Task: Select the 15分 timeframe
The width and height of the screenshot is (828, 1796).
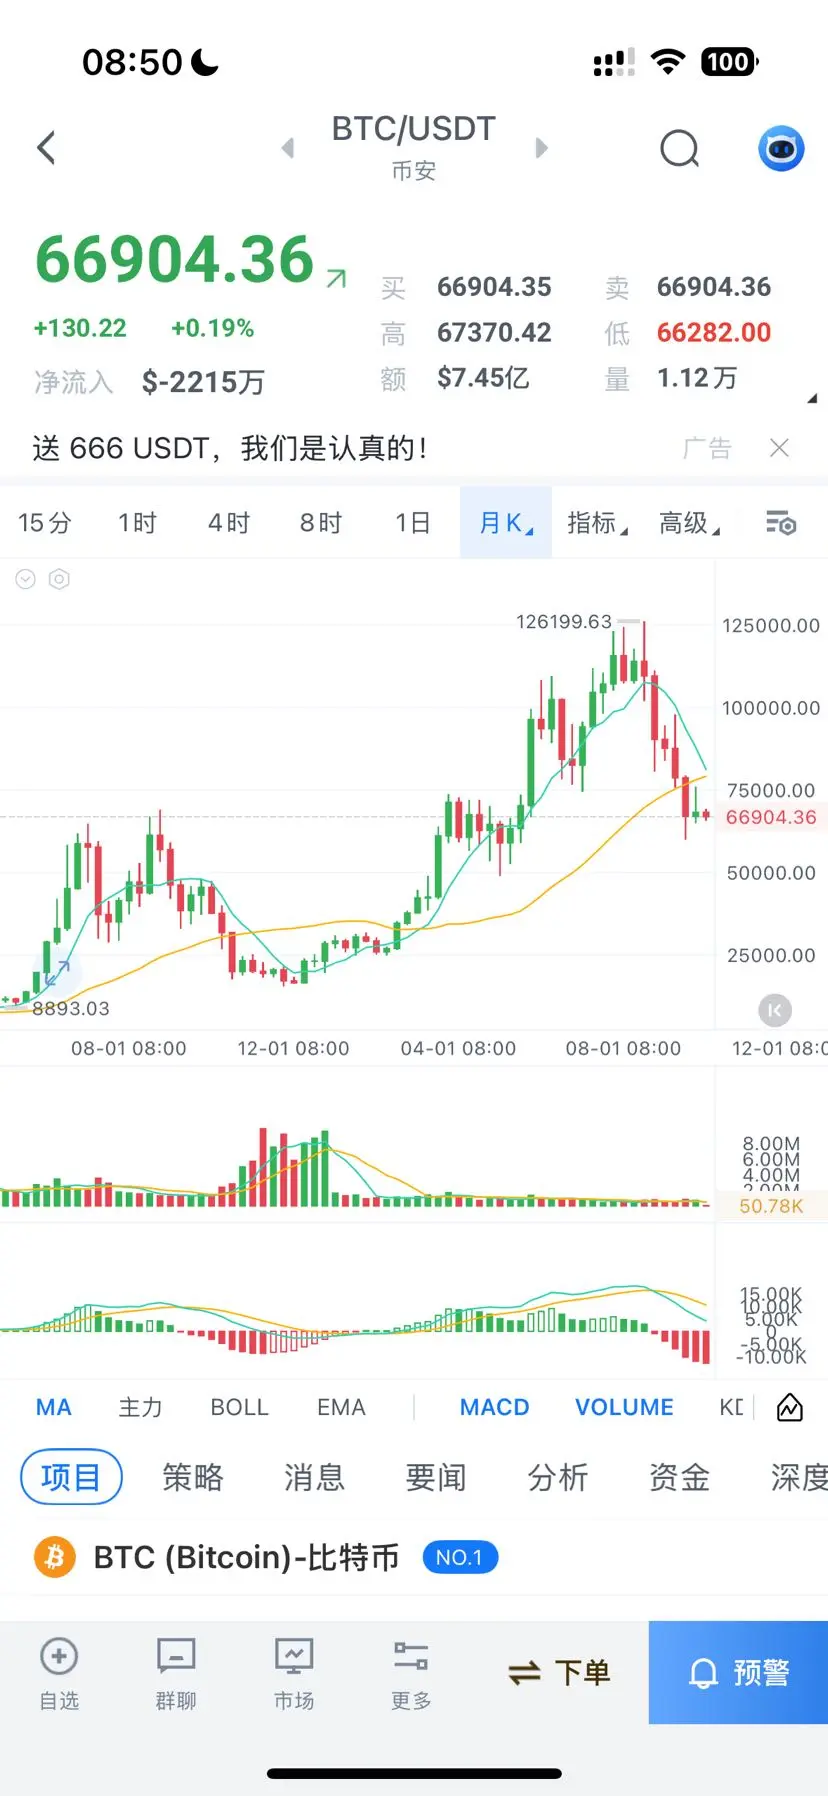Action: [45, 523]
